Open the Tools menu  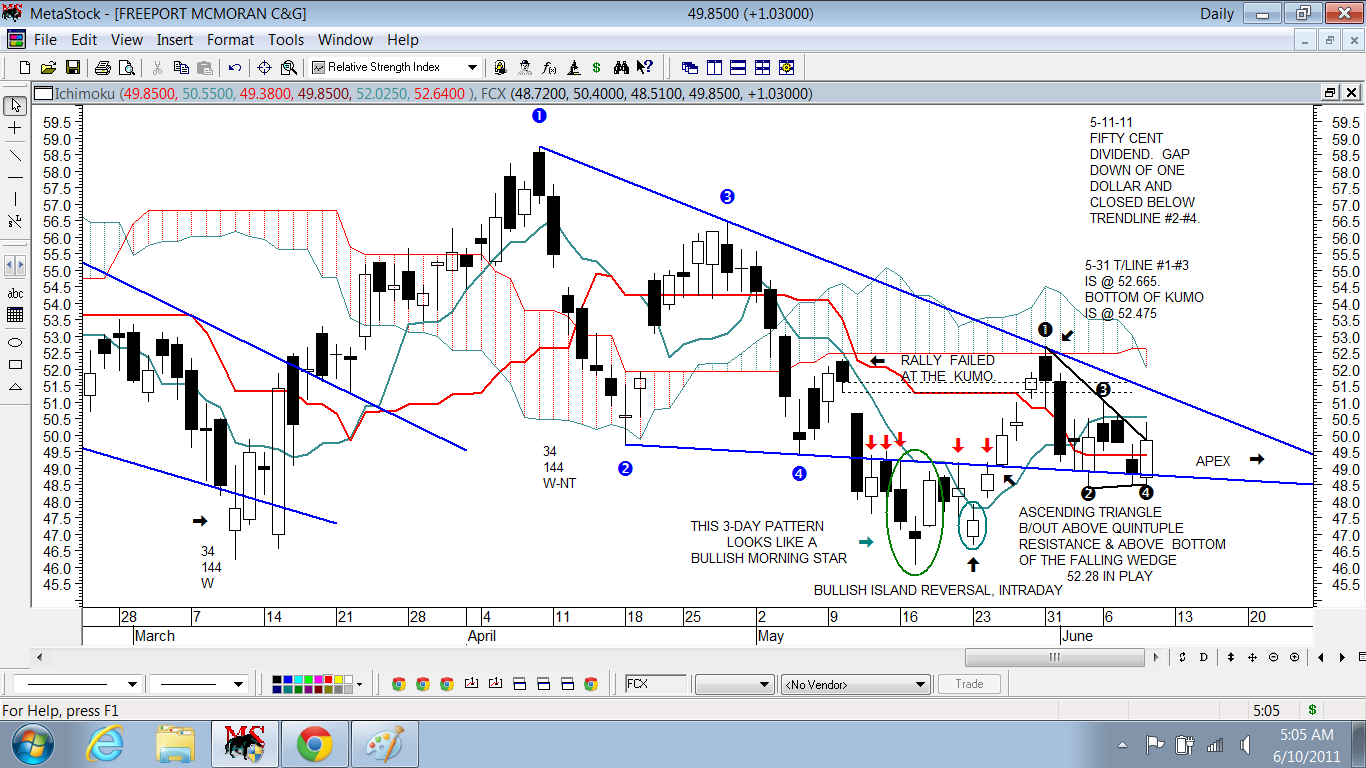(x=286, y=40)
